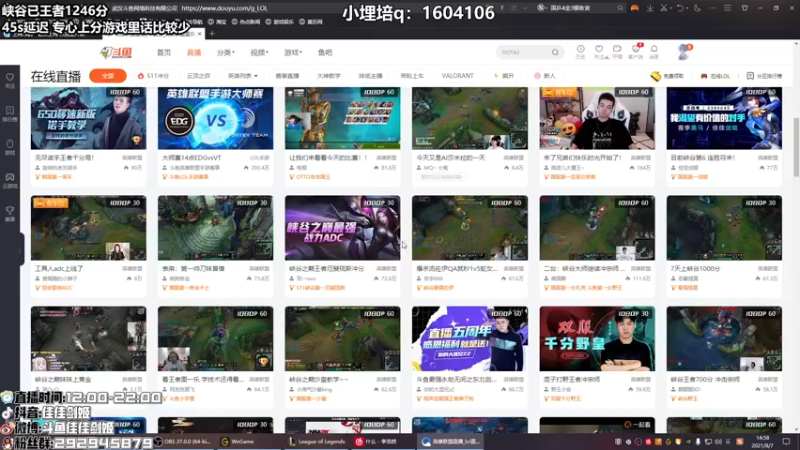Click the 分区排行榜 link
Viewport: 800px width, 450px height.
tap(764, 76)
